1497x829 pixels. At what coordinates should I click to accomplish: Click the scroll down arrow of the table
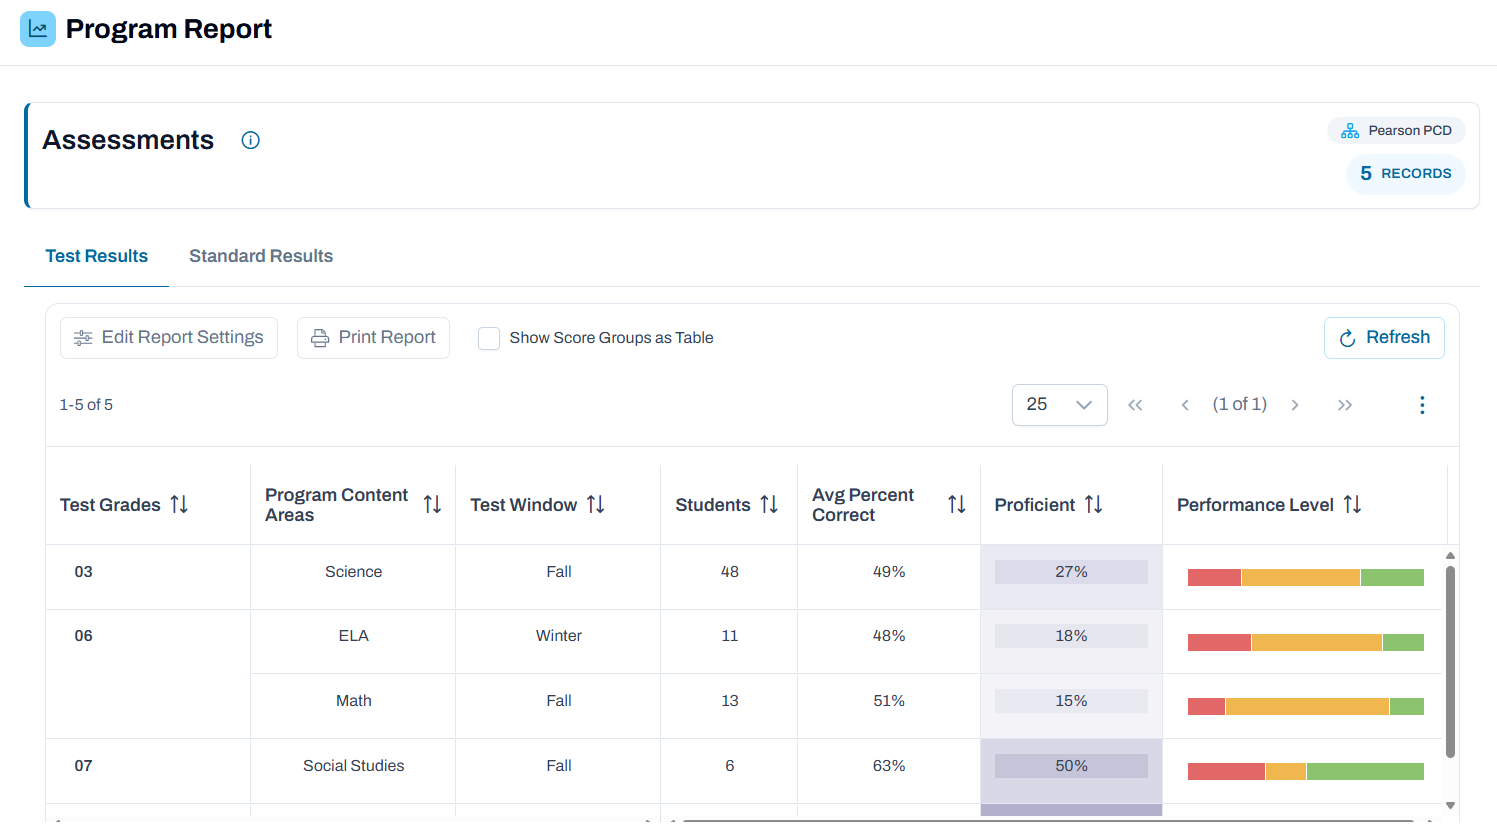coord(1450,805)
